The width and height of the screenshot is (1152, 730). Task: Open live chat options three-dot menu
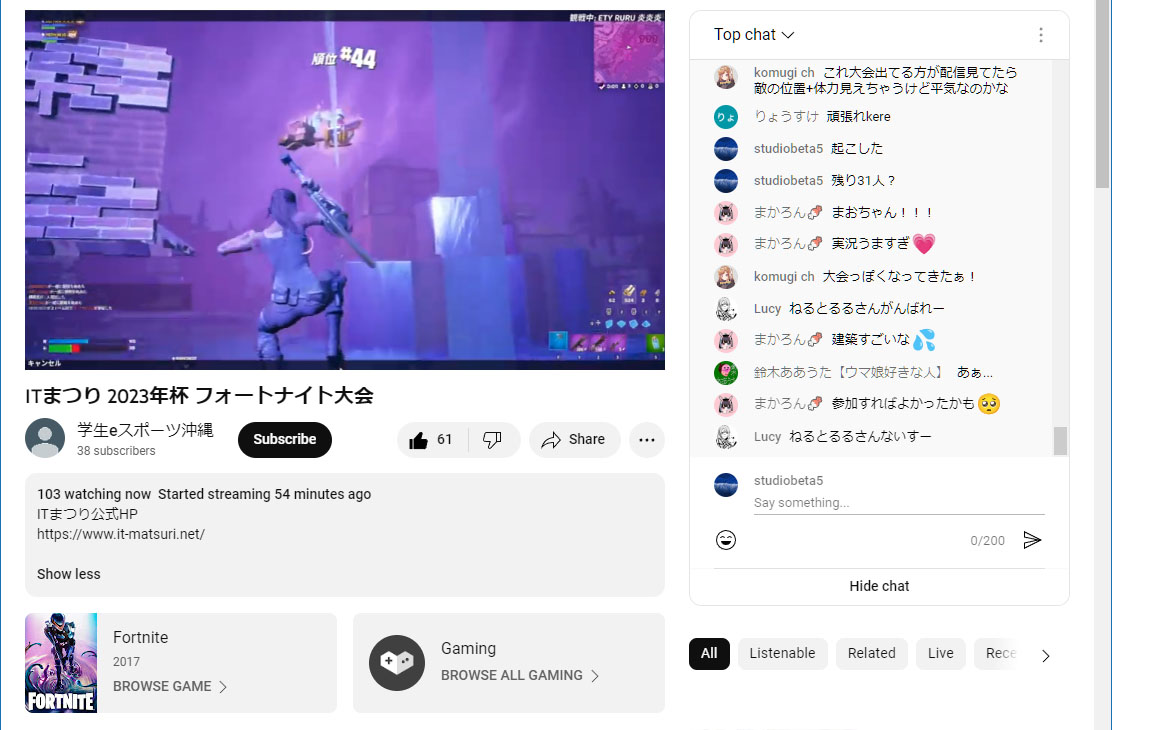[1040, 35]
